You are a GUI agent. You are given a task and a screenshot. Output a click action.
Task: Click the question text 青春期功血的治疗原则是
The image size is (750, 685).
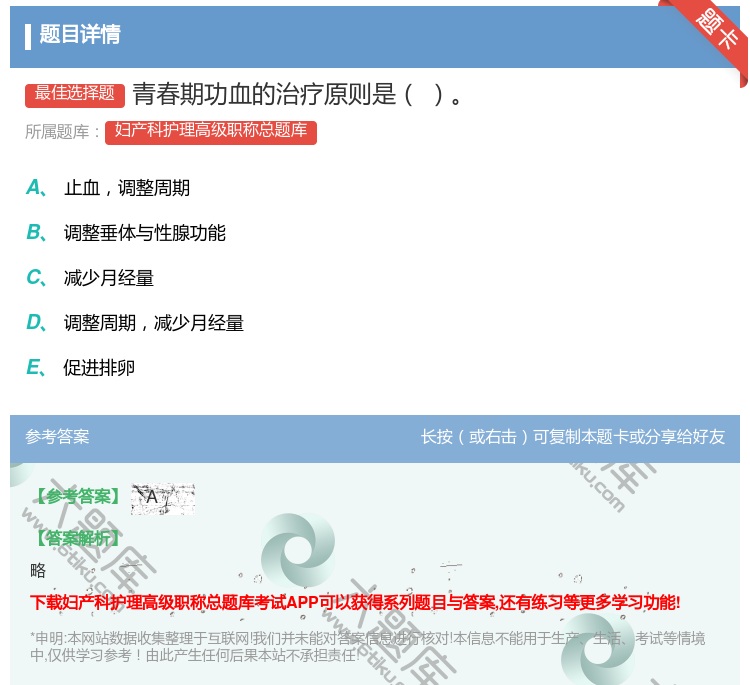click(x=297, y=94)
